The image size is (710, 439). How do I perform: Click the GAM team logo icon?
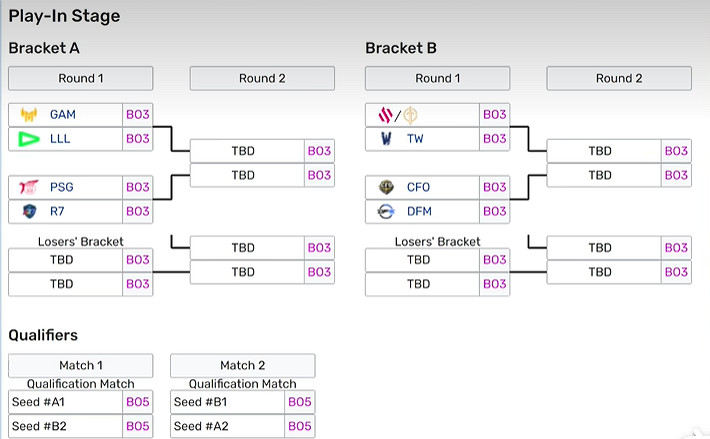(x=28, y=115)
